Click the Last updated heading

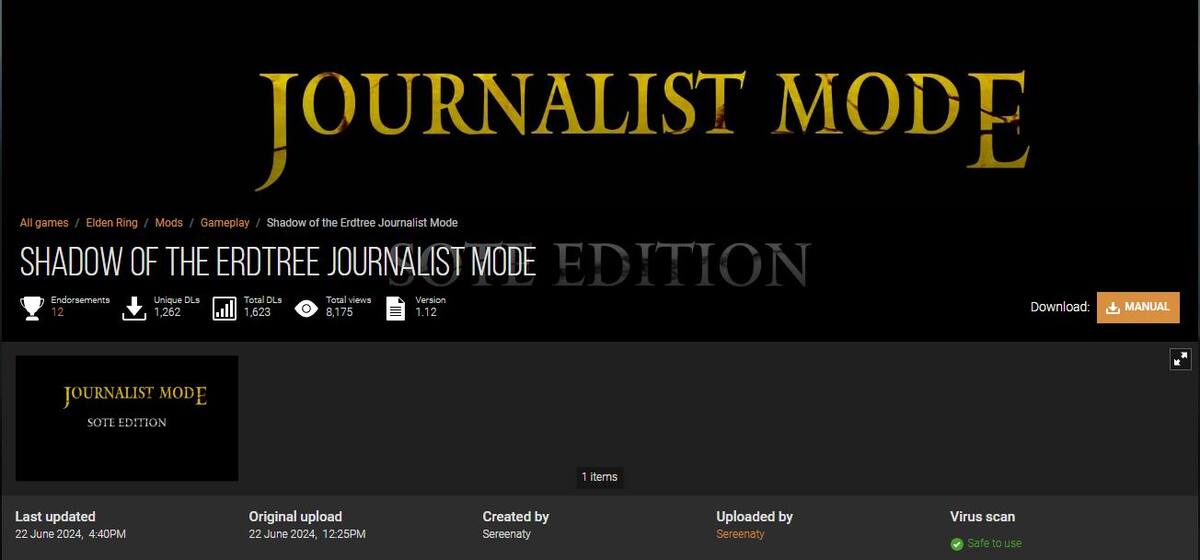pyautogui.click(x=55, y=517)
